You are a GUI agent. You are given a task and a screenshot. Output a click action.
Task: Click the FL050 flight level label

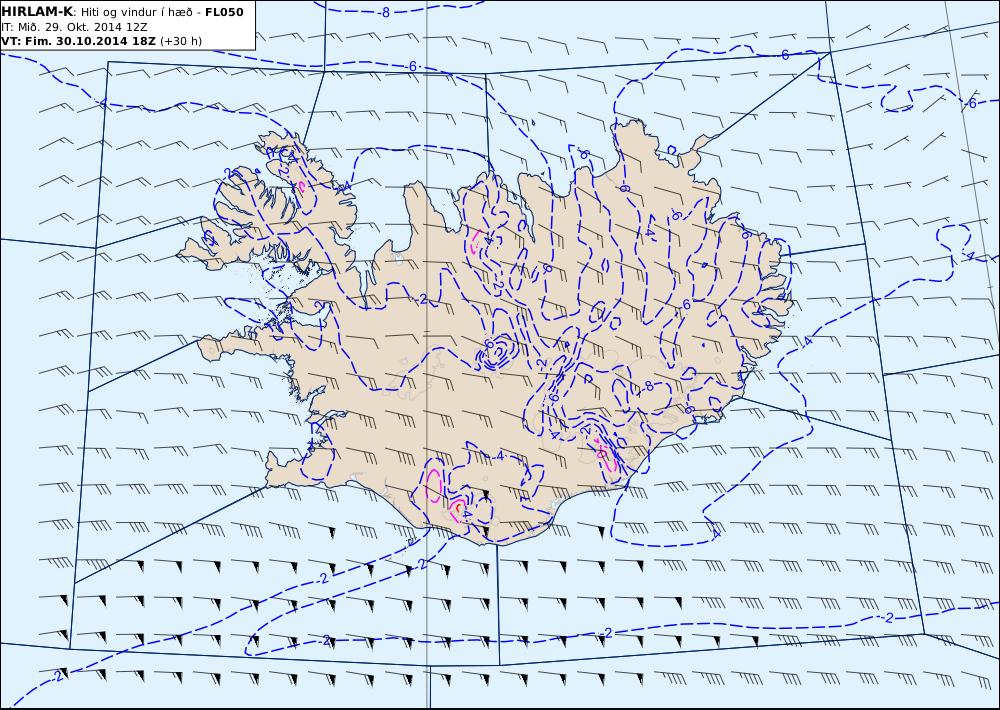(x=224, y=12)
